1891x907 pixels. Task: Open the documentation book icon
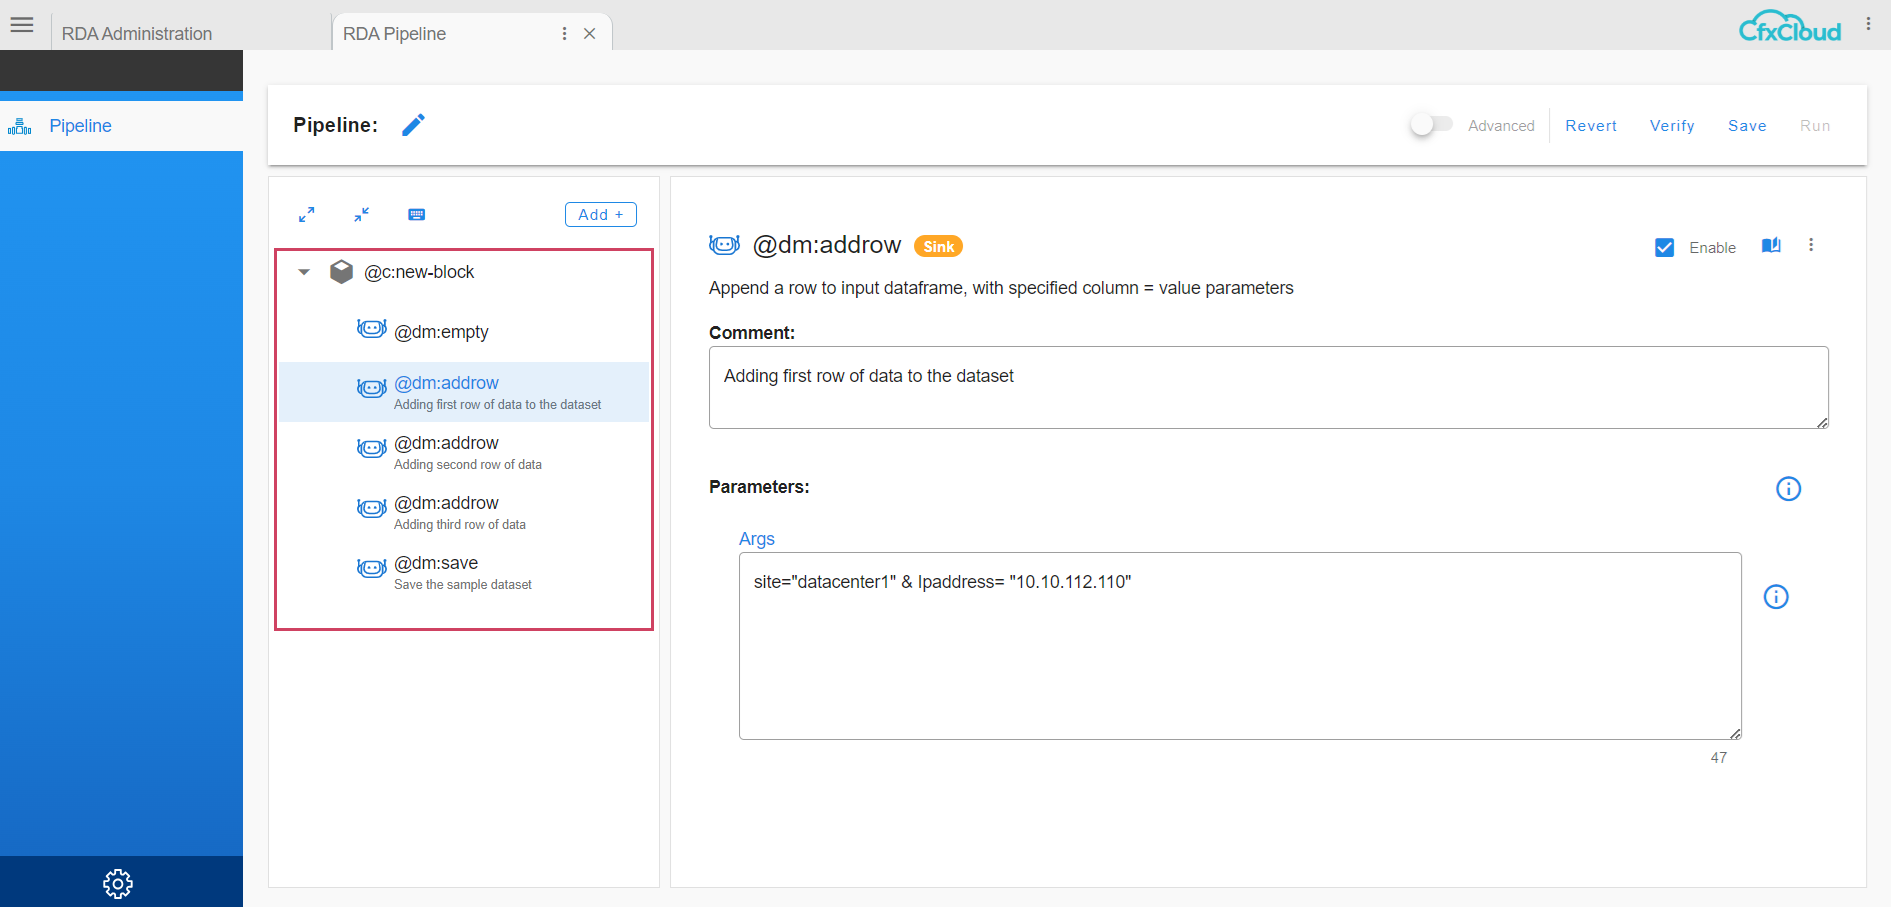pyautogui.click(x=1771, y=246)
